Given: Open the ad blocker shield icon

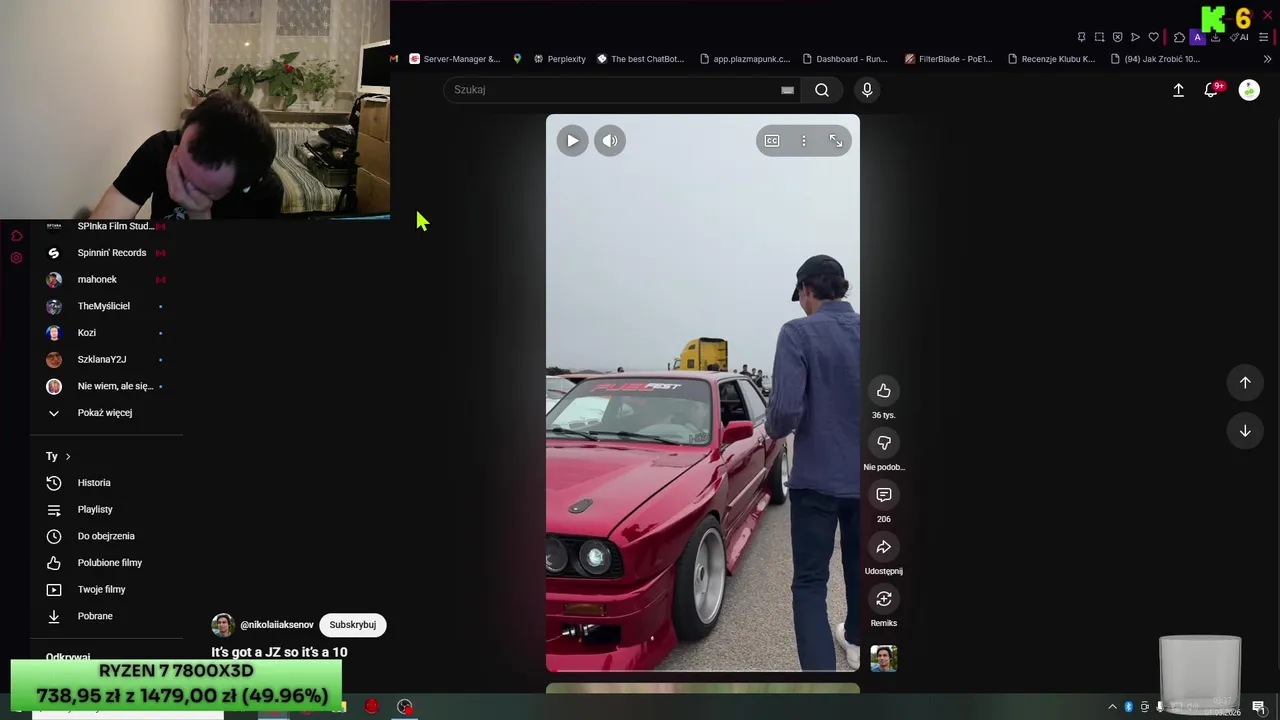Looking at the screenshot, I should click(x=1117, y=37).
